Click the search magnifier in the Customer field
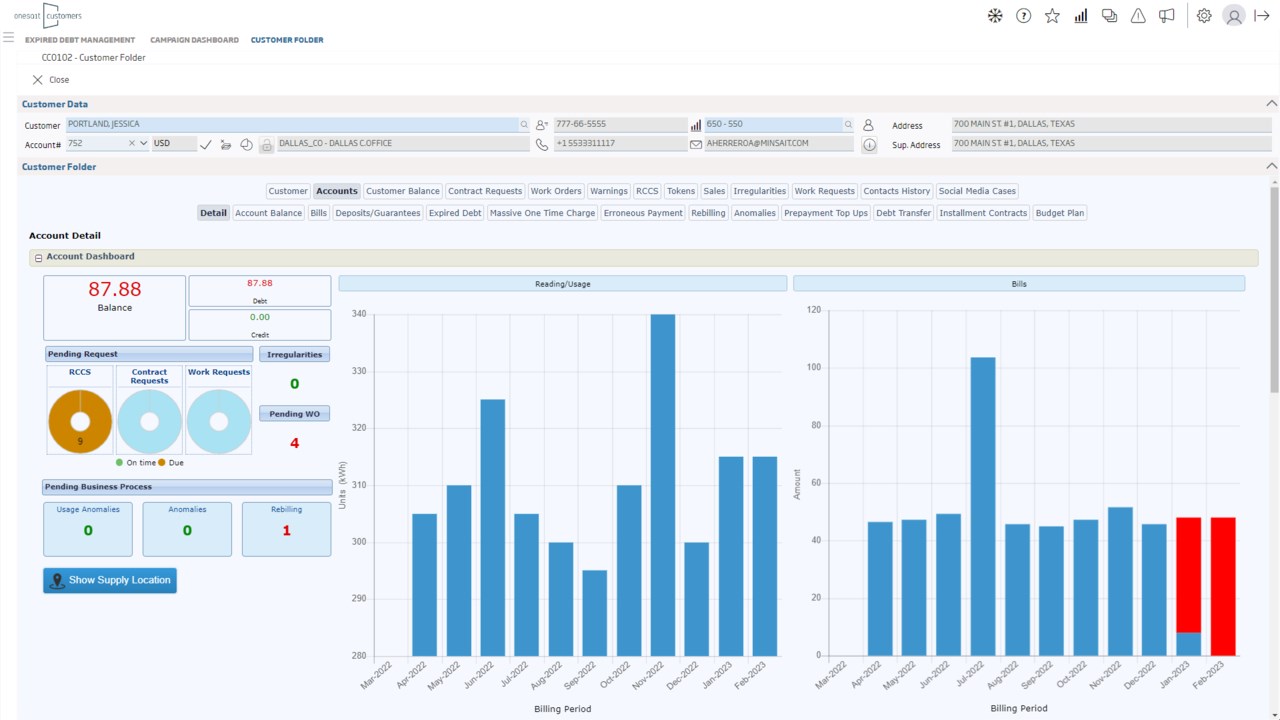This screenshot has width=1280, height=720. pos(523,125)
